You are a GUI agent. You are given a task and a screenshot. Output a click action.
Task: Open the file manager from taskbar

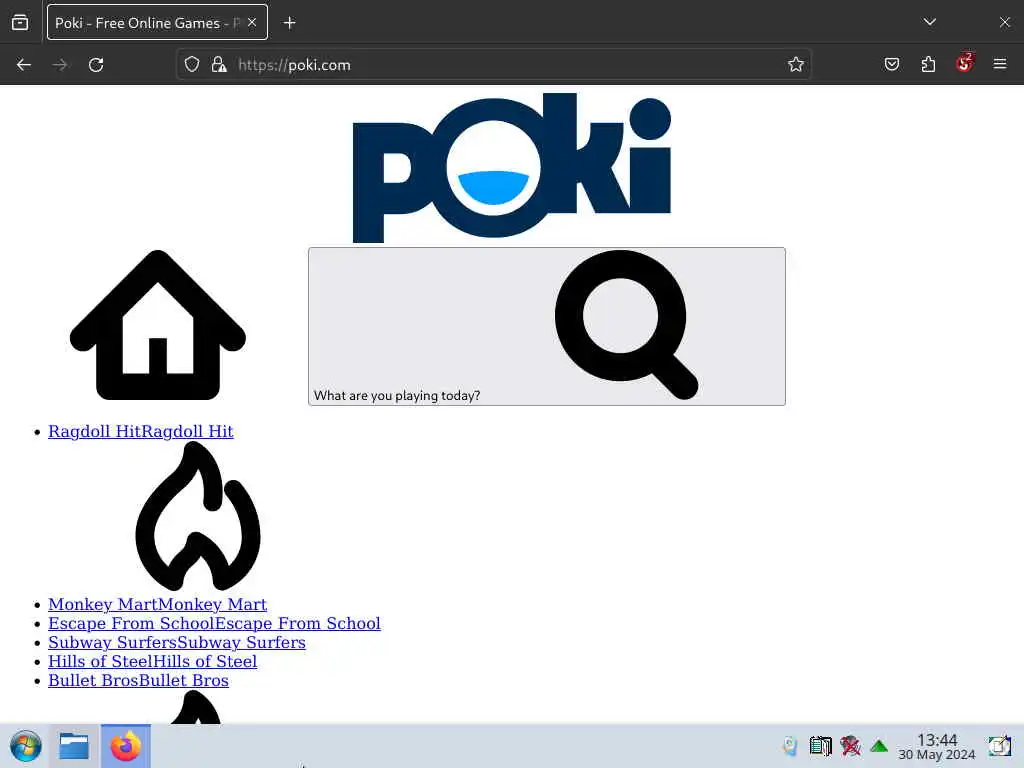(74, 746)
